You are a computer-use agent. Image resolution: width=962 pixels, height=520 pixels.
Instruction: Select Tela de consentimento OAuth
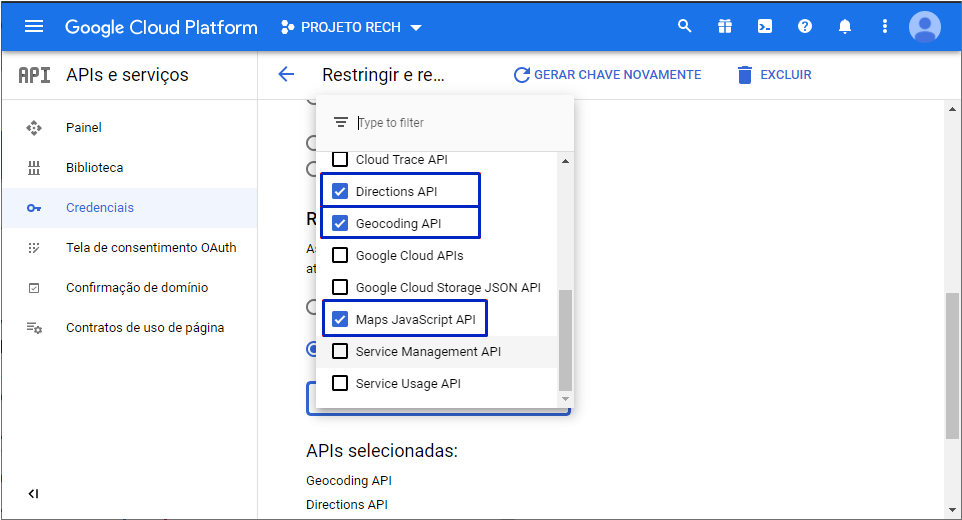click(x=151, y=248)
